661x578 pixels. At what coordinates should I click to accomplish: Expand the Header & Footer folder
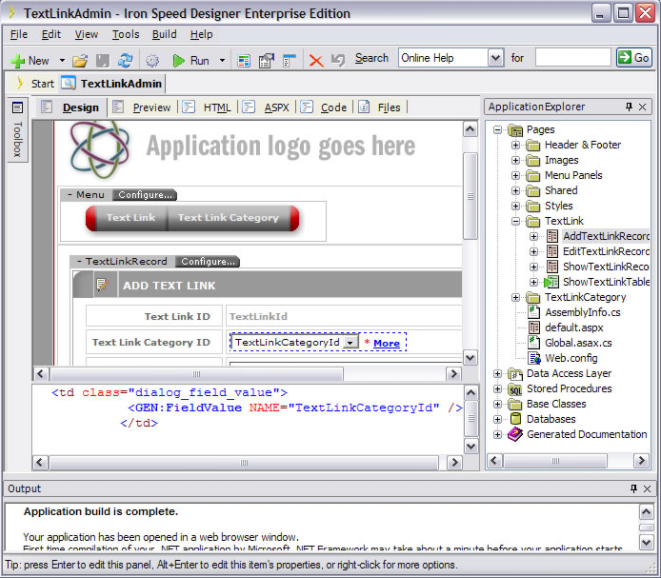[515, 145]
